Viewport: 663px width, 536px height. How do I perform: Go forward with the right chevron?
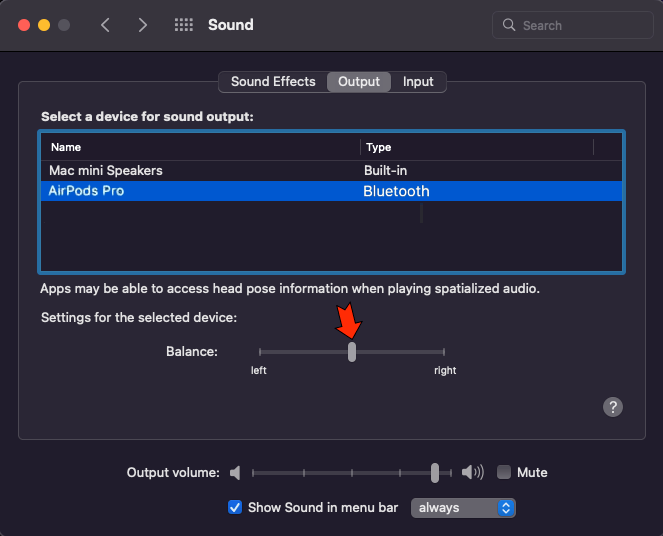coord(142,25)
